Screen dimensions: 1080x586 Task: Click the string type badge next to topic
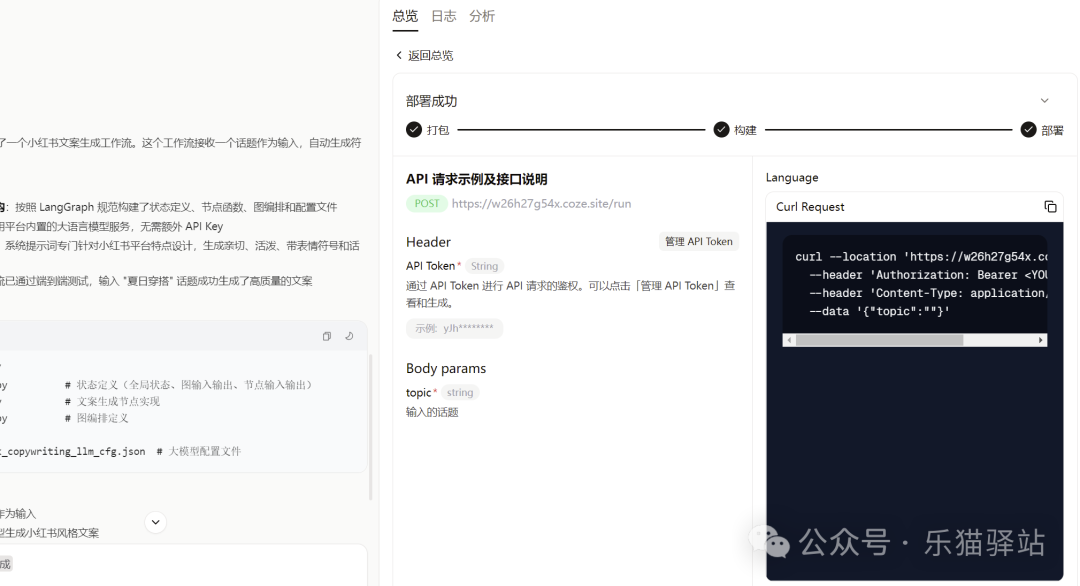point(459,392)
